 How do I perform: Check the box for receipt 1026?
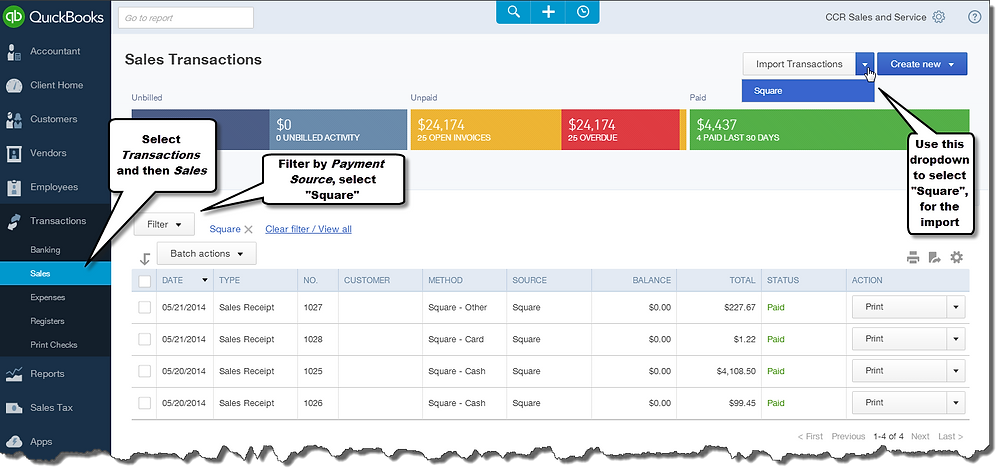pos(145,403)
